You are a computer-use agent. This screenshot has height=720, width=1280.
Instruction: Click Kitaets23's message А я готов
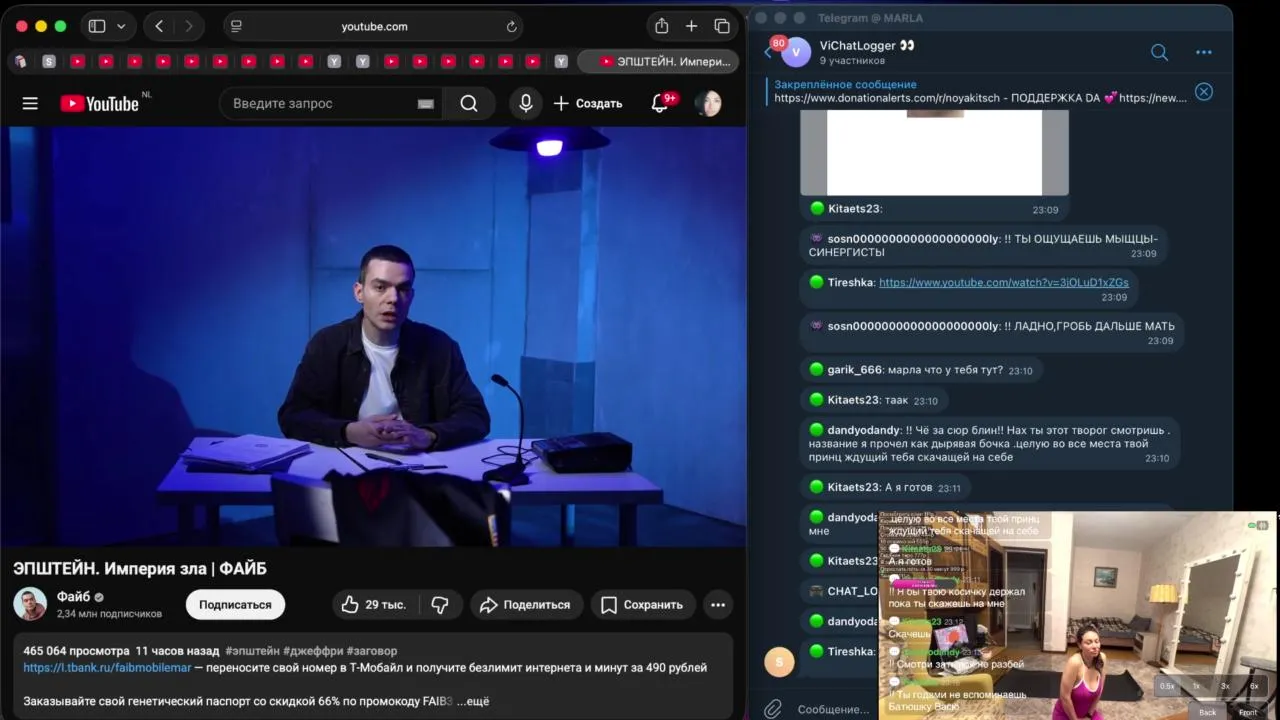[x=885, y=487]
